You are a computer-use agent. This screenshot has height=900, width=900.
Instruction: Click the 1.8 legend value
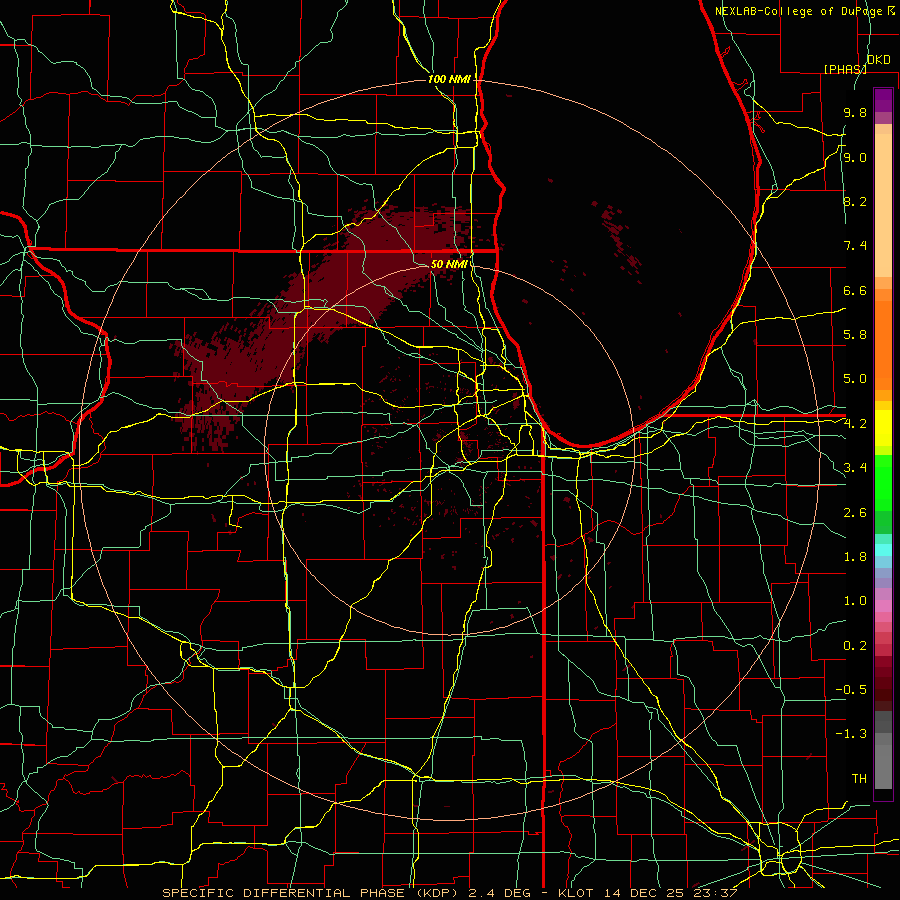[855, 557]
